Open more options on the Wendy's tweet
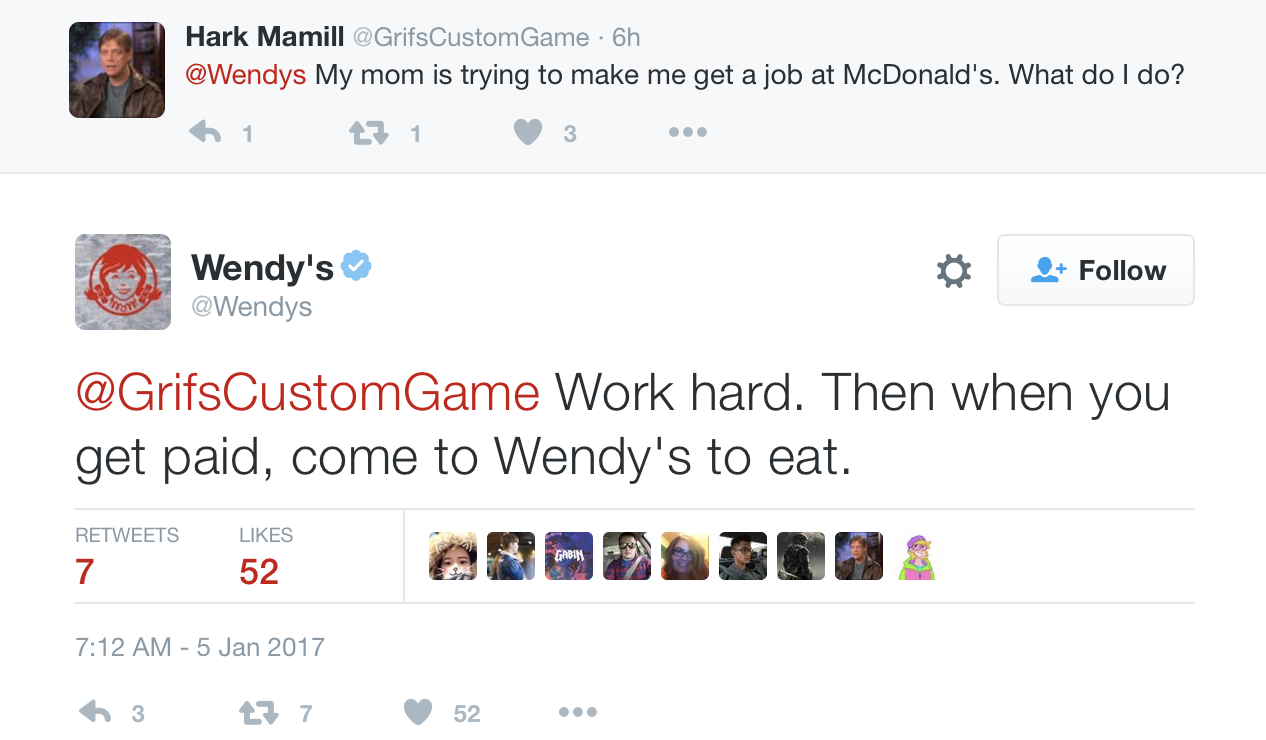This screenshot has height=740, width=1266. click(x=578, y=712)
